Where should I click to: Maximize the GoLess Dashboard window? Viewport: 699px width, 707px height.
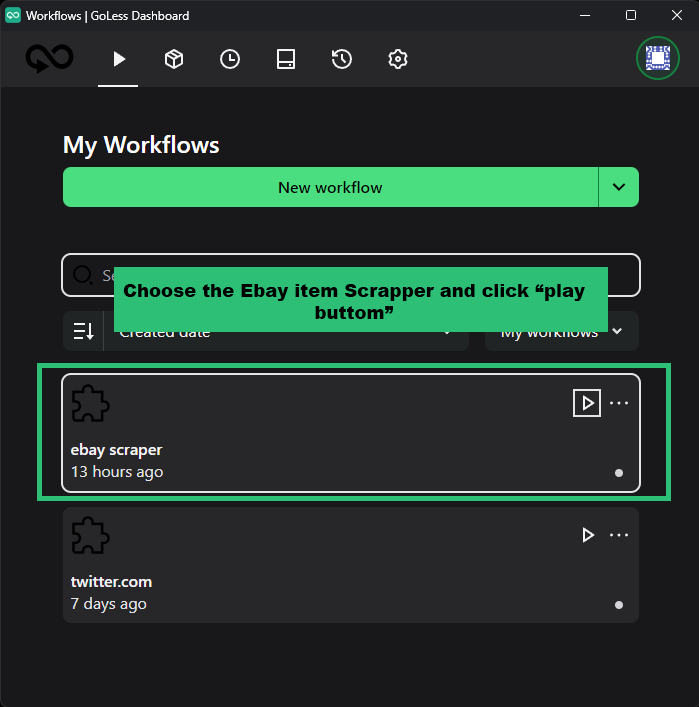pyautogui.click(x=631, y=15)
